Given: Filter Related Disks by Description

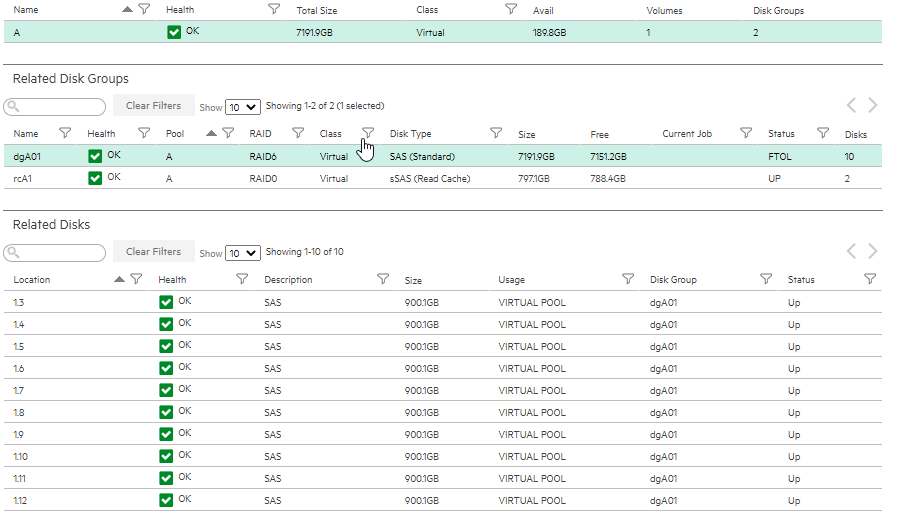Looking at the screenshot, I should tap(383, 279).
